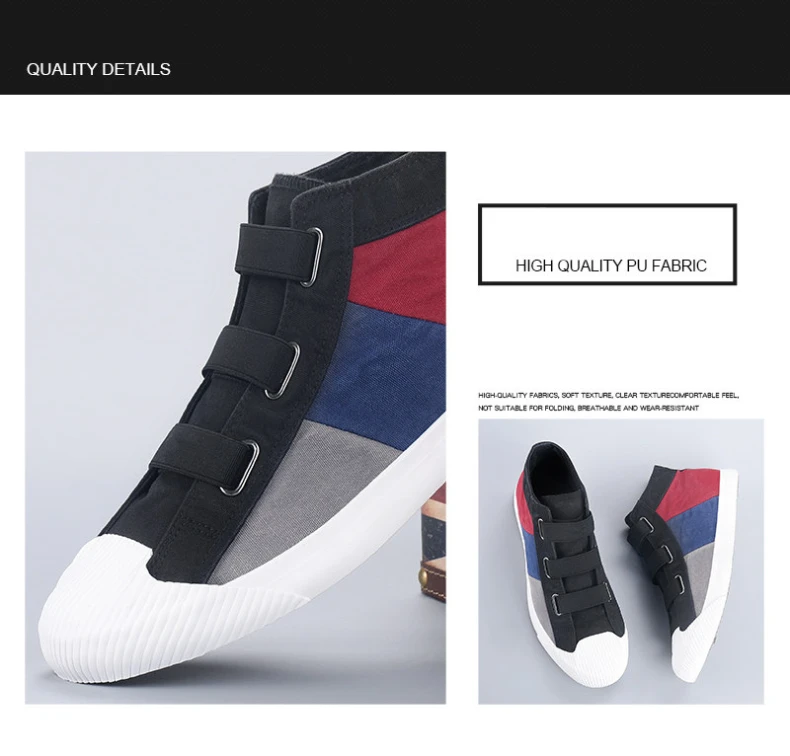The width and height of the screenshot is (790, 756).
Task: Click the top metal D-ring buckle
Action: tap(311, 256)
